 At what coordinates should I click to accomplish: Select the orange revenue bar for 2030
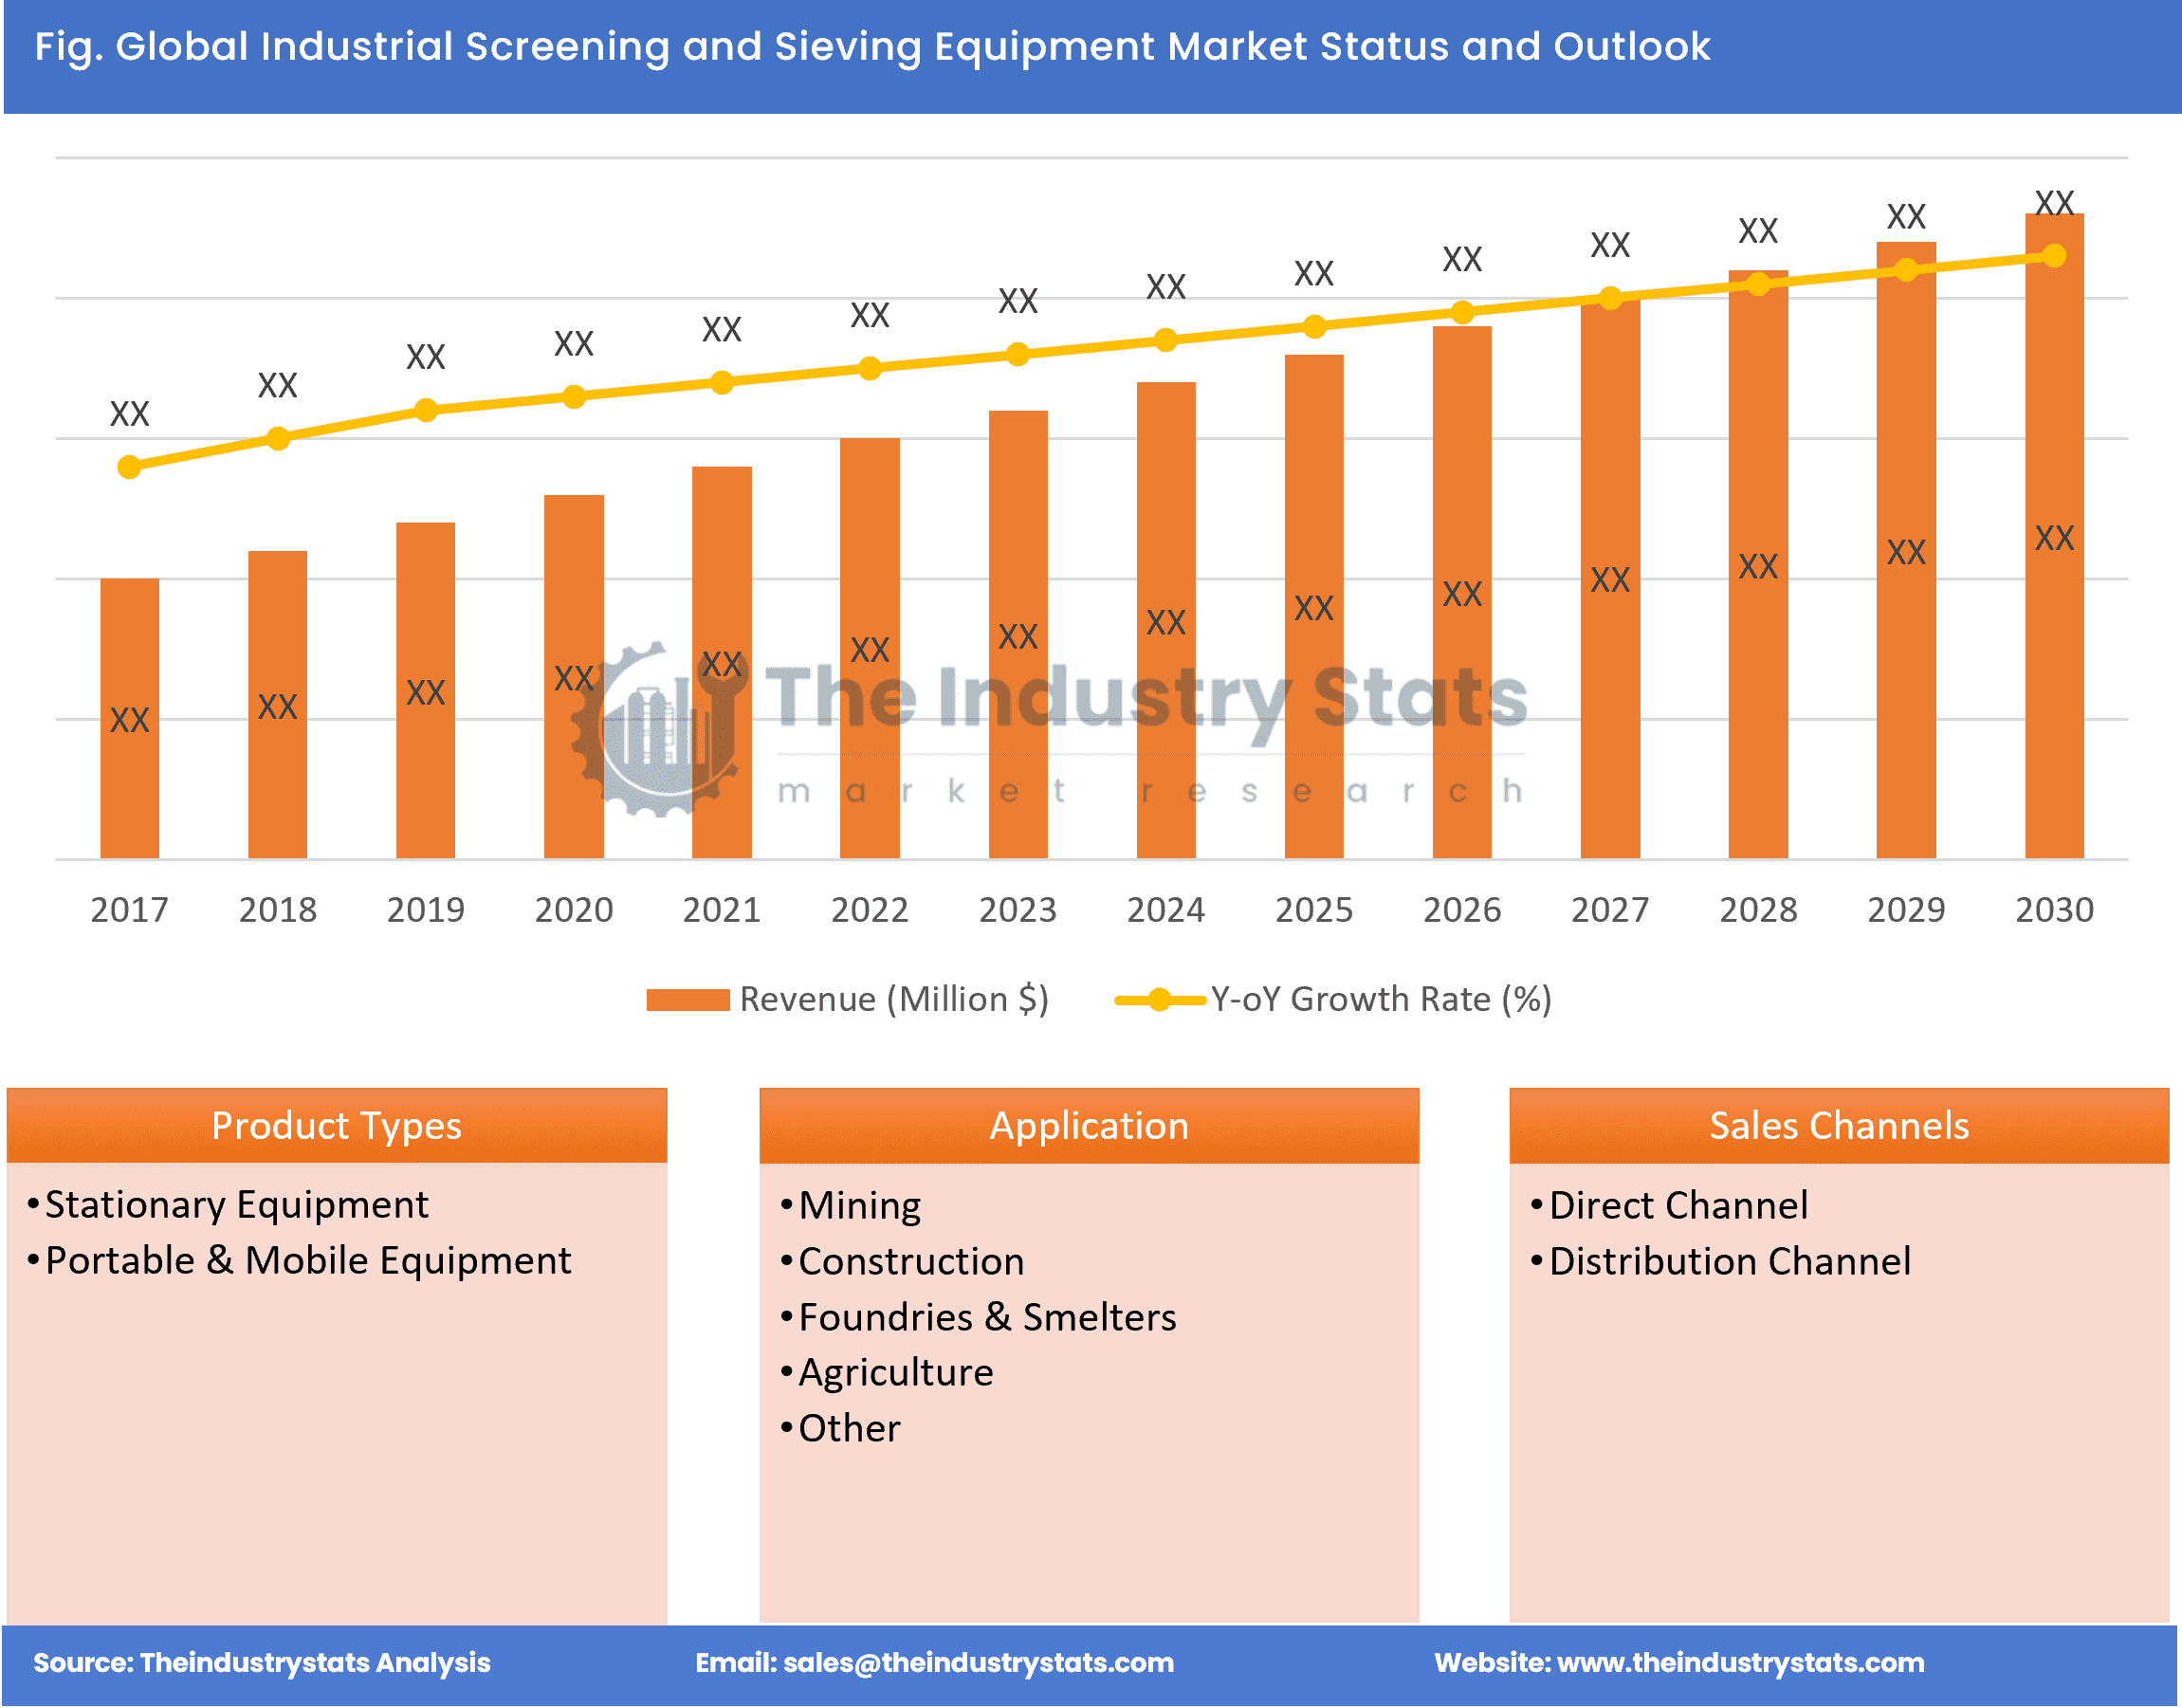2054,537
